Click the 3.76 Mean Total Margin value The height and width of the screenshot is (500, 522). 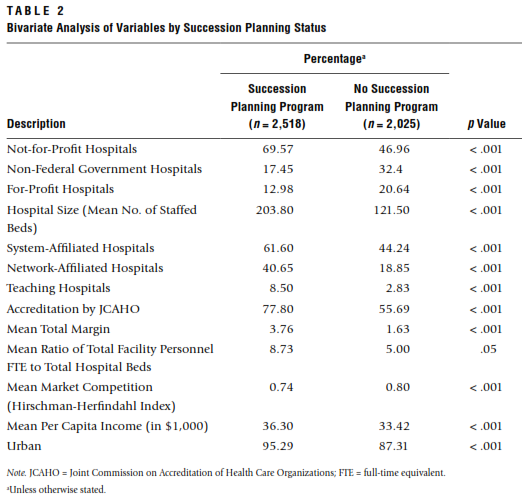281,329
